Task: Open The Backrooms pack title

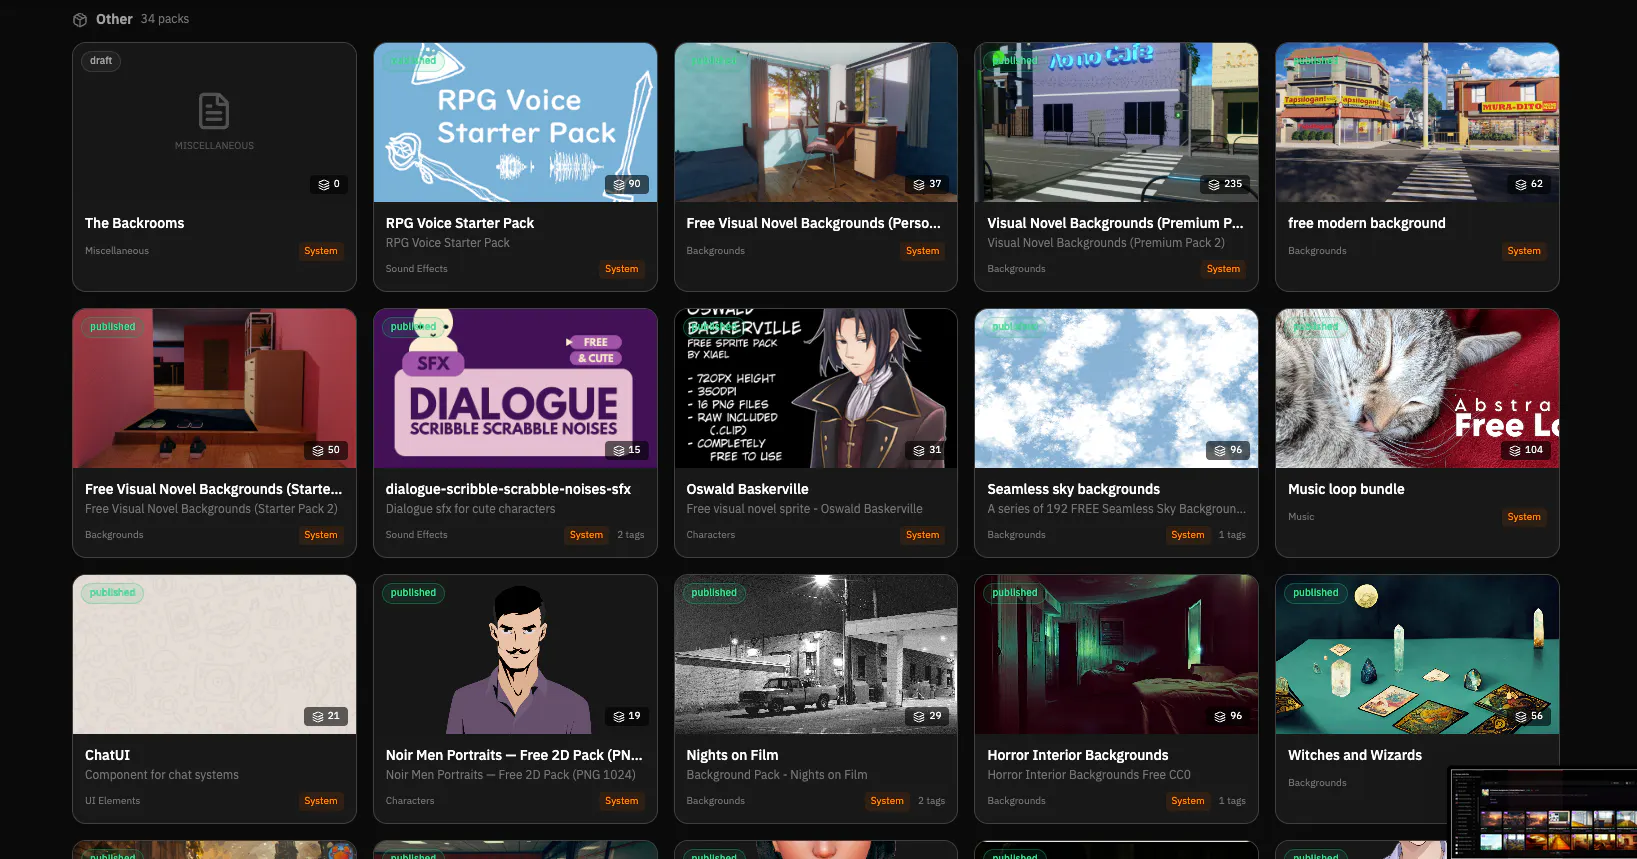Action: pos(135,223)
